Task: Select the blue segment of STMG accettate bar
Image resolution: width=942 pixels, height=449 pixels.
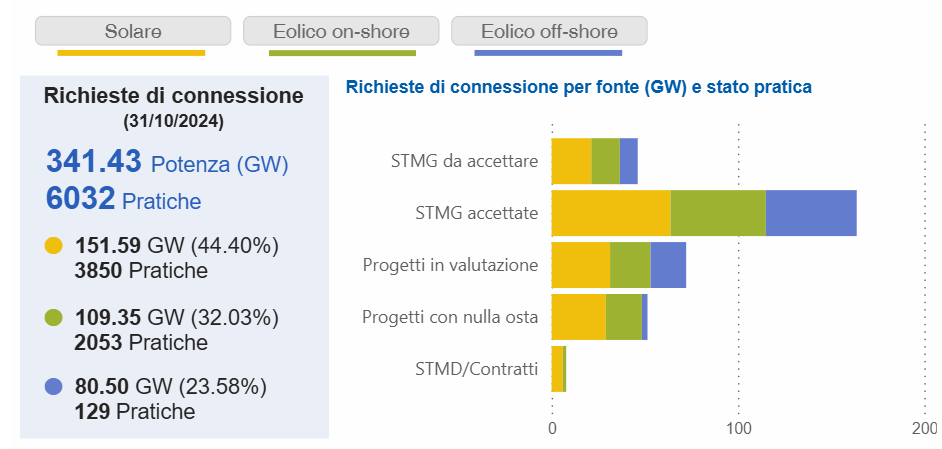Action: [x=811, y=213]
